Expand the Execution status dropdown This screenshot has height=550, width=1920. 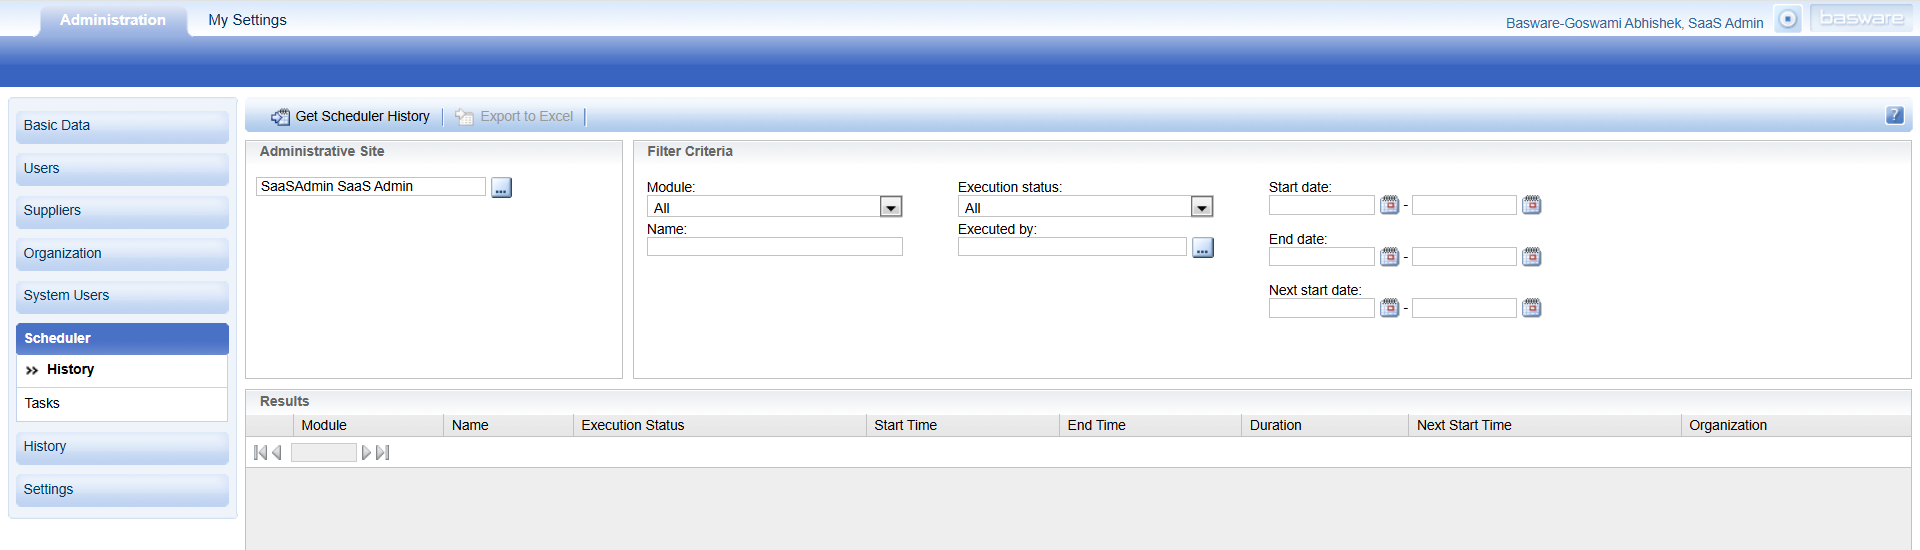click(1202, 207)
